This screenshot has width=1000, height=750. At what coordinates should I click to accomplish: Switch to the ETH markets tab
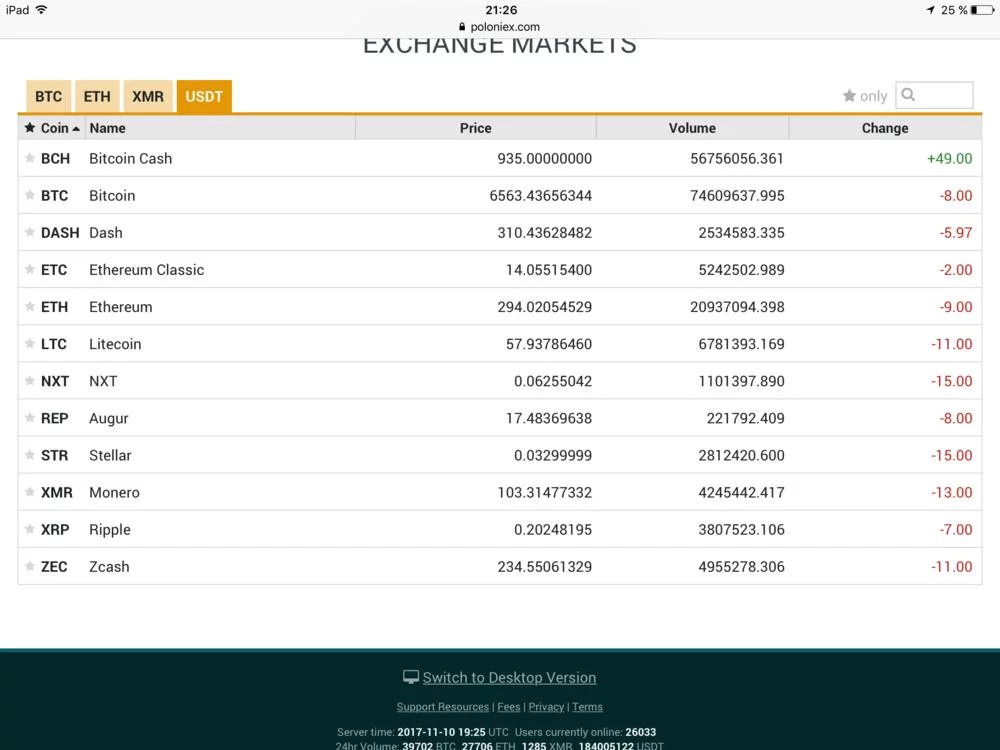point(97,96)
